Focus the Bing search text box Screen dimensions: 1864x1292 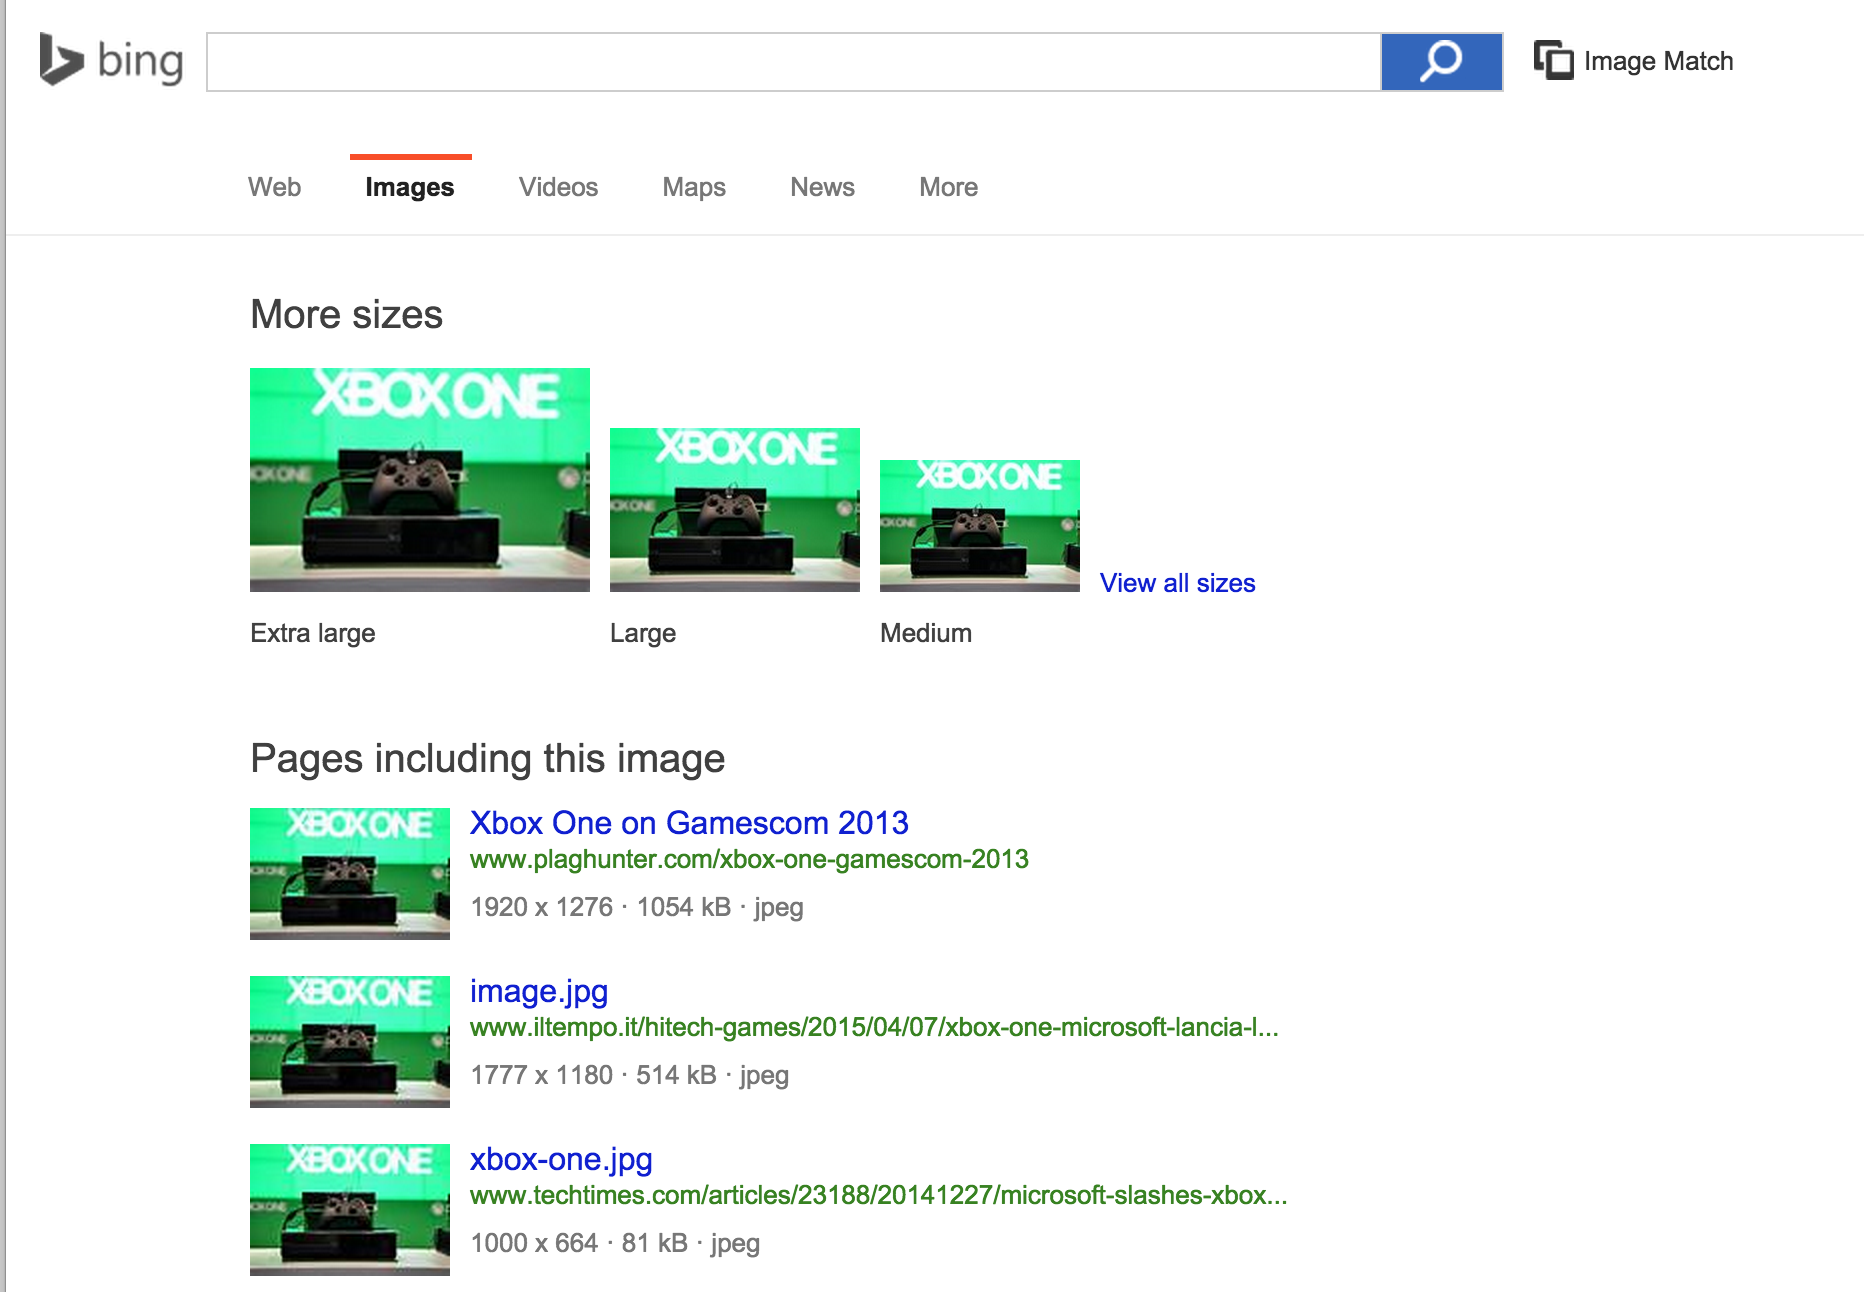coord(793,62)
